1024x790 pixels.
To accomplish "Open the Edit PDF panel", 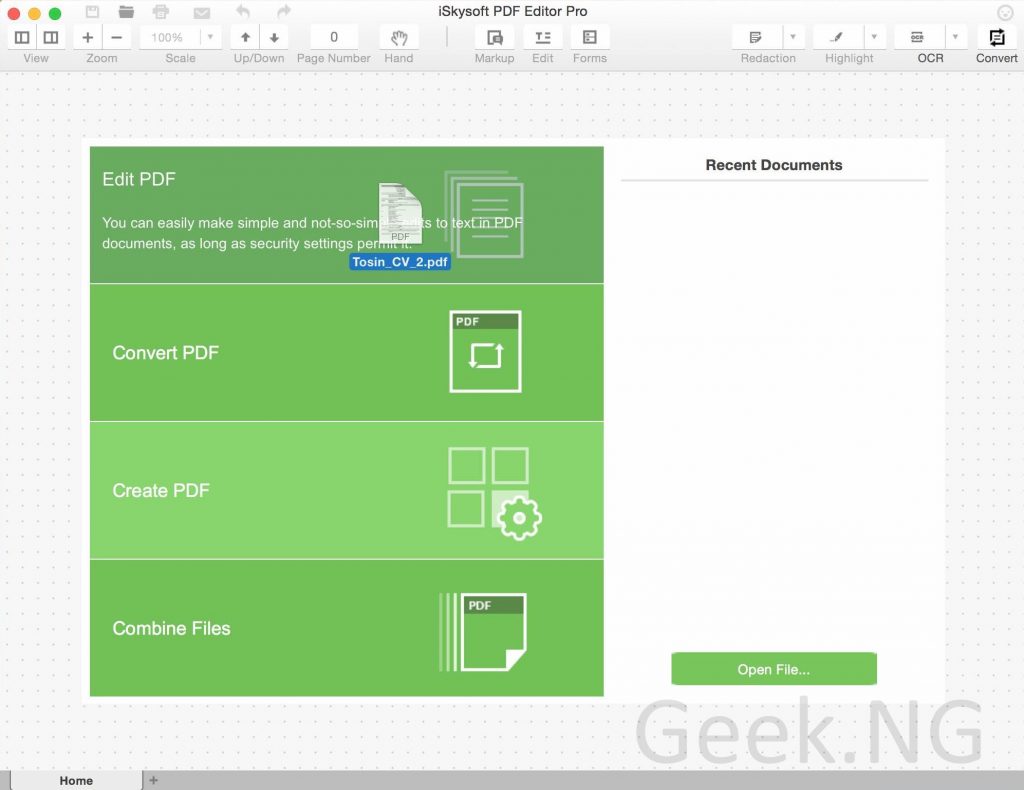I will 346,215.
